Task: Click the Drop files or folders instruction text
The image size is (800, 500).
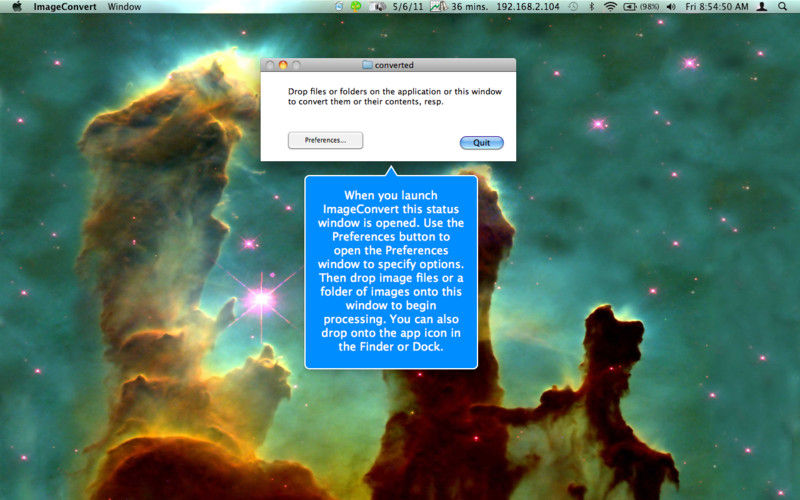Action: pos(394,96)
